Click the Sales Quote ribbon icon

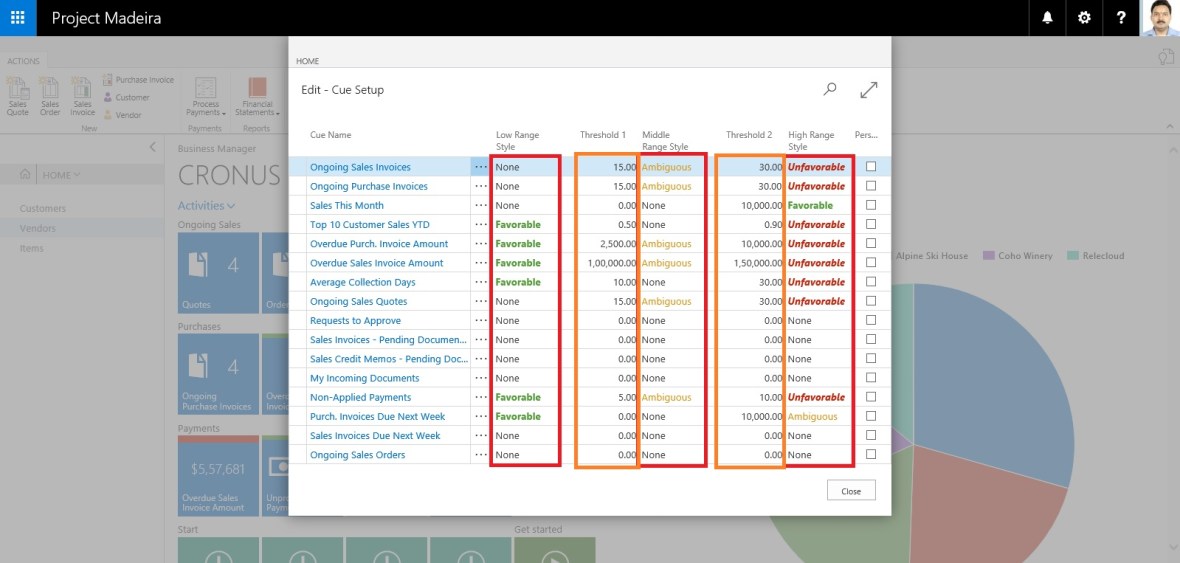(18, 95)
